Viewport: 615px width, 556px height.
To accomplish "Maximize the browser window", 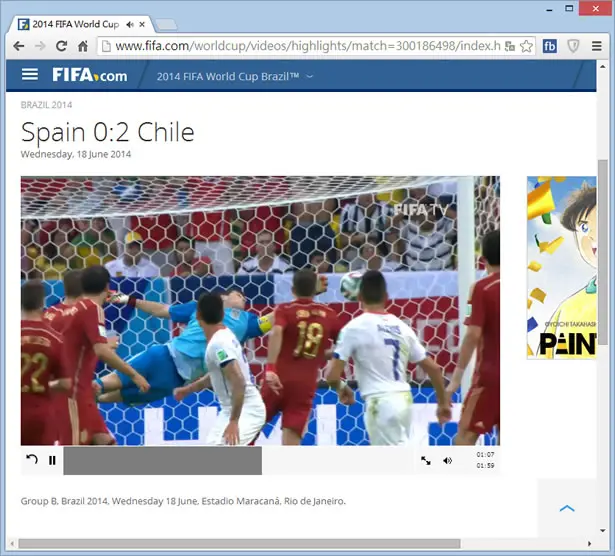I will pos(569,8).
